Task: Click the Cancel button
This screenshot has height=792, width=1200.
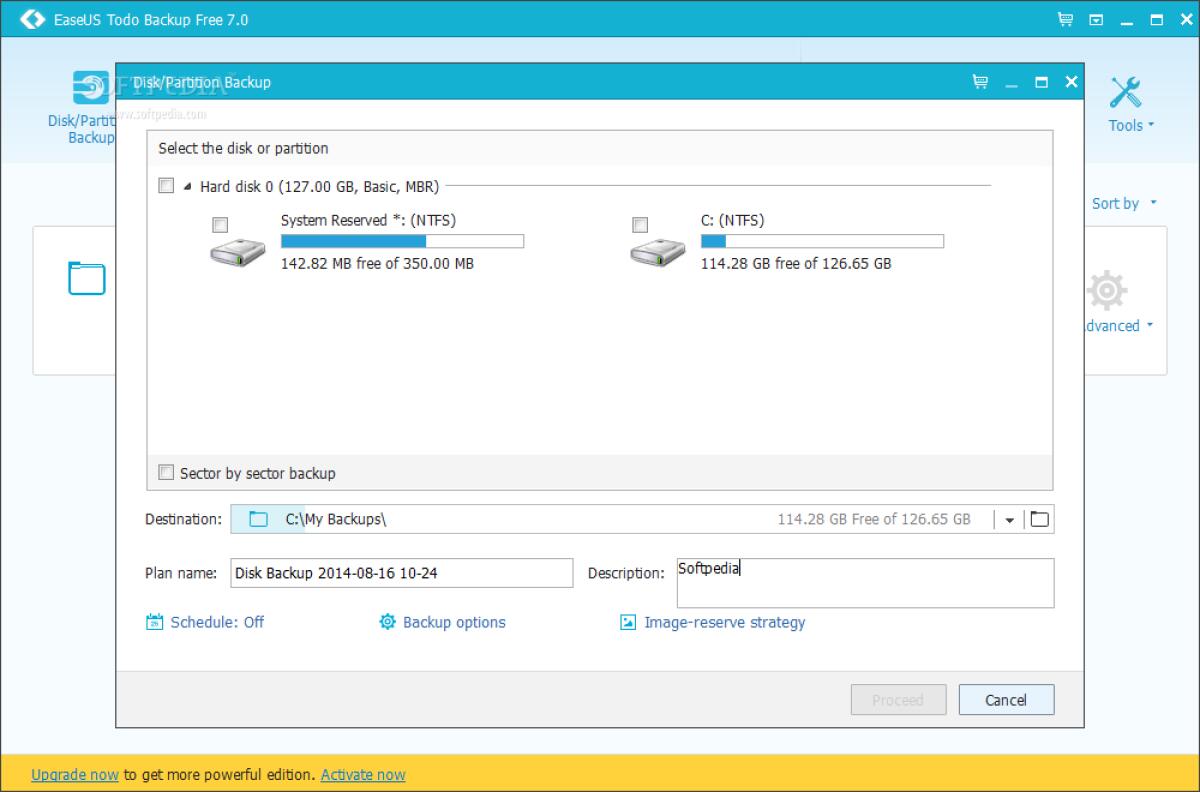Action: click(x=1006, y=699)
